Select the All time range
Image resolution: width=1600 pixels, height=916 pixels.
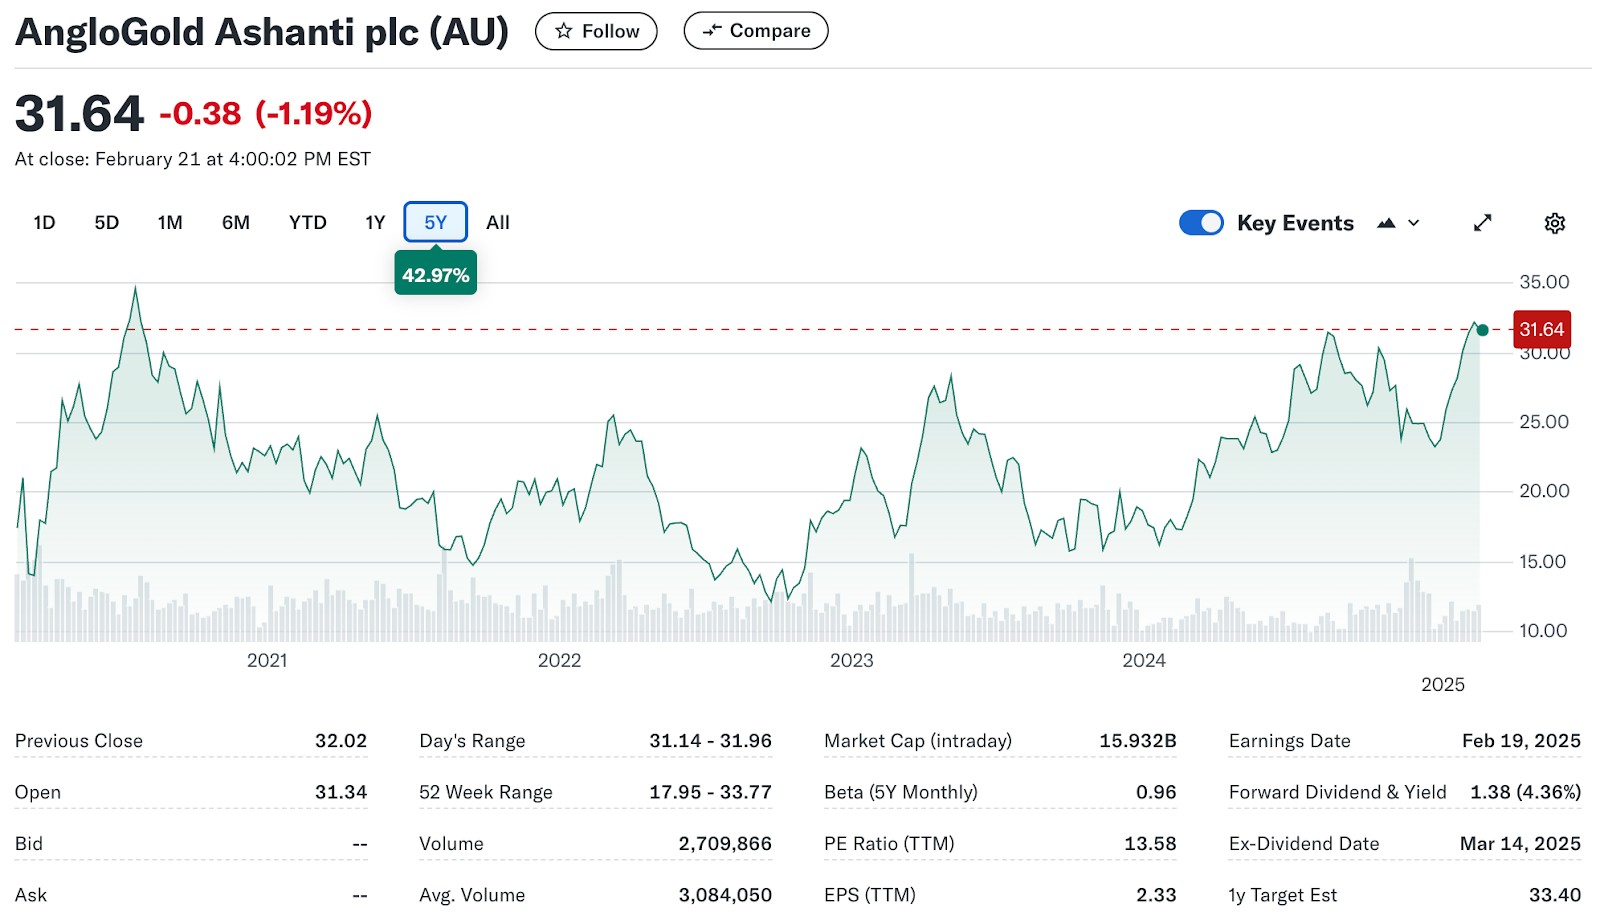pyautogui.click(x=498, y=222)
